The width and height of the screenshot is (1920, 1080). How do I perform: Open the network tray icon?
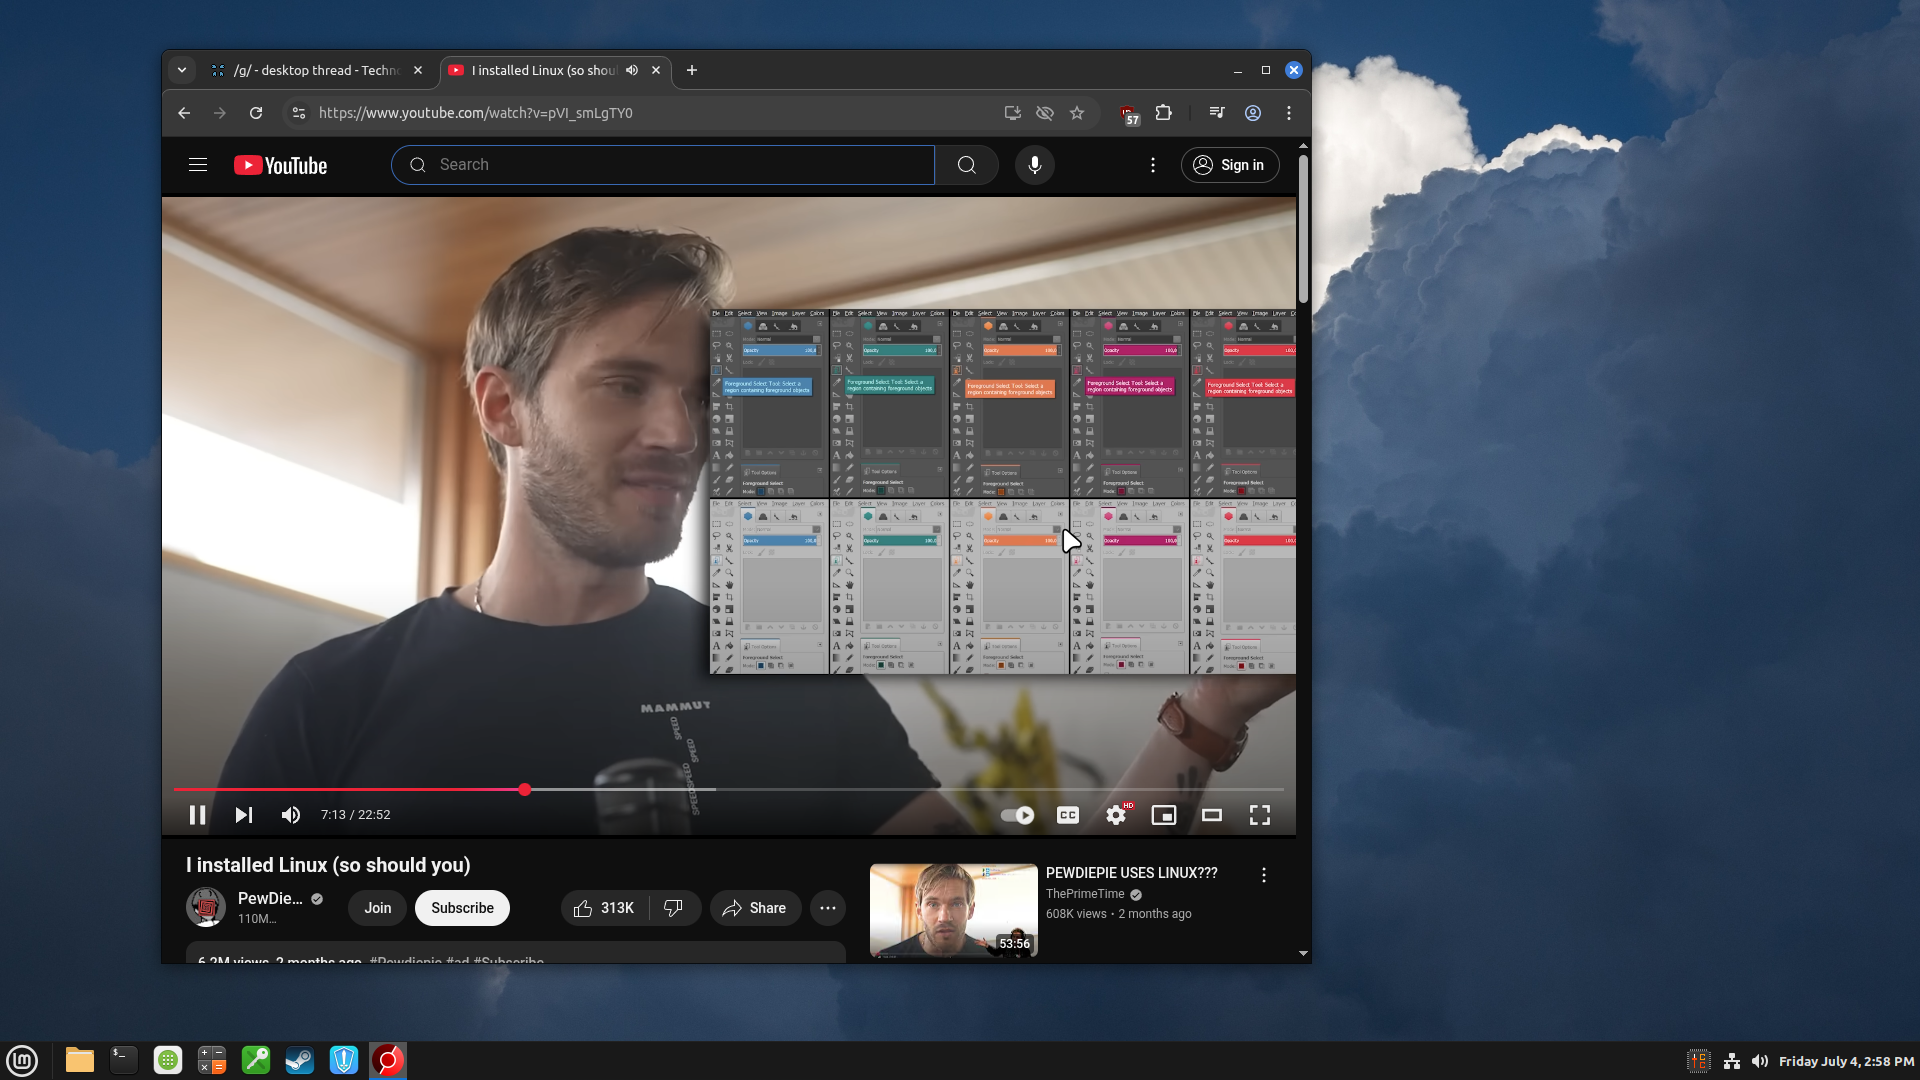1732,1061
